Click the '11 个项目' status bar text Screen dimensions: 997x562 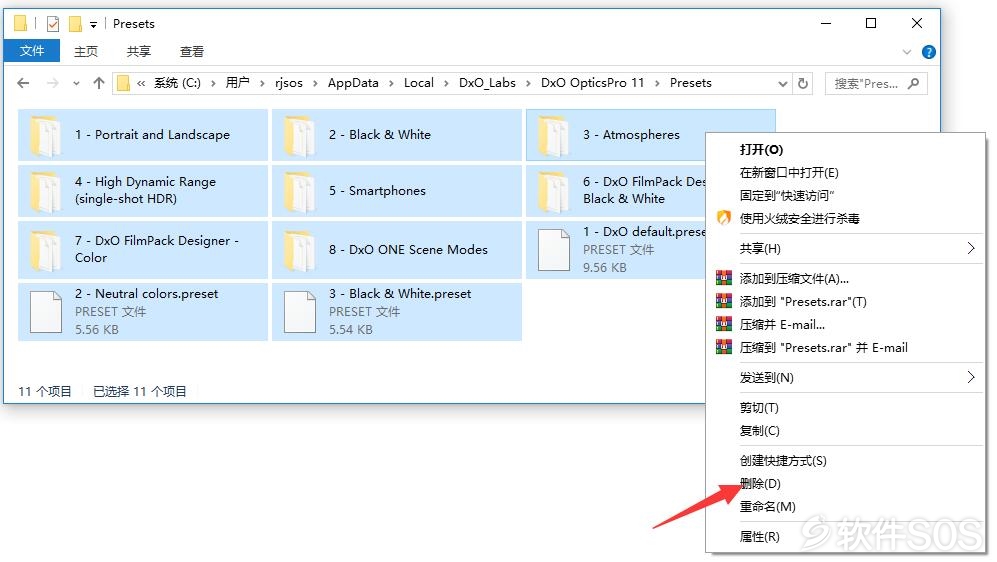pos(45,392)
